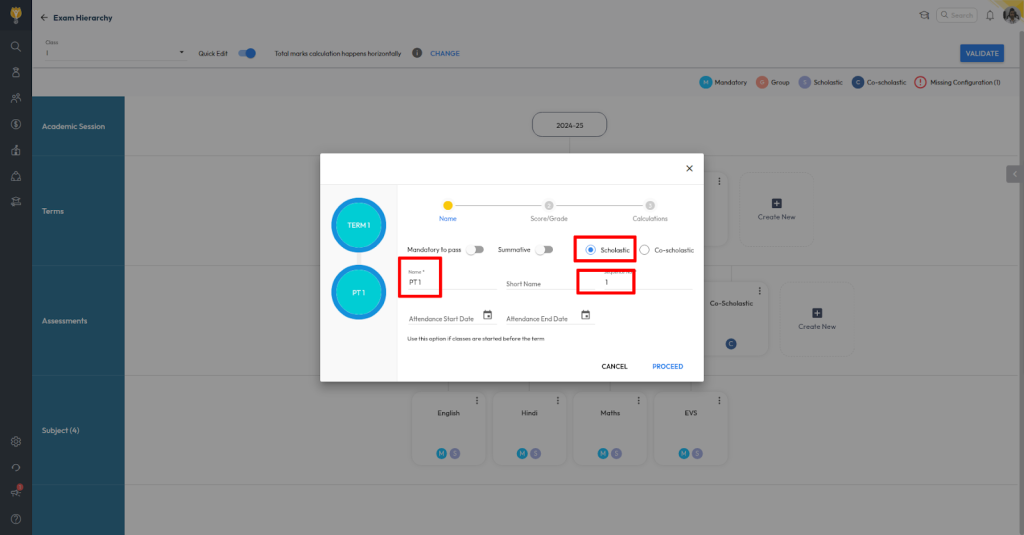The image size is (1024, 535).
Task: Open three-dot menu on Co-Scholastic card
Action: (x=760, y=291)
